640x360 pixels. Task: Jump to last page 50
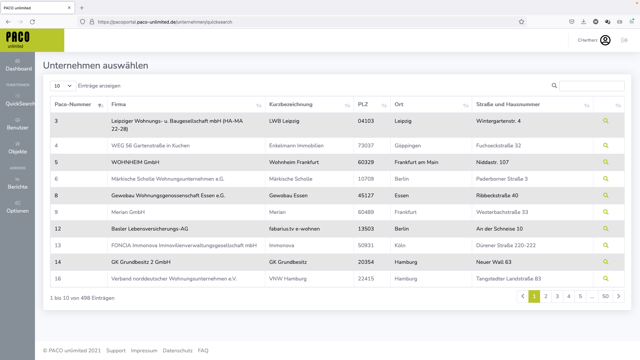tap(605, 296)
